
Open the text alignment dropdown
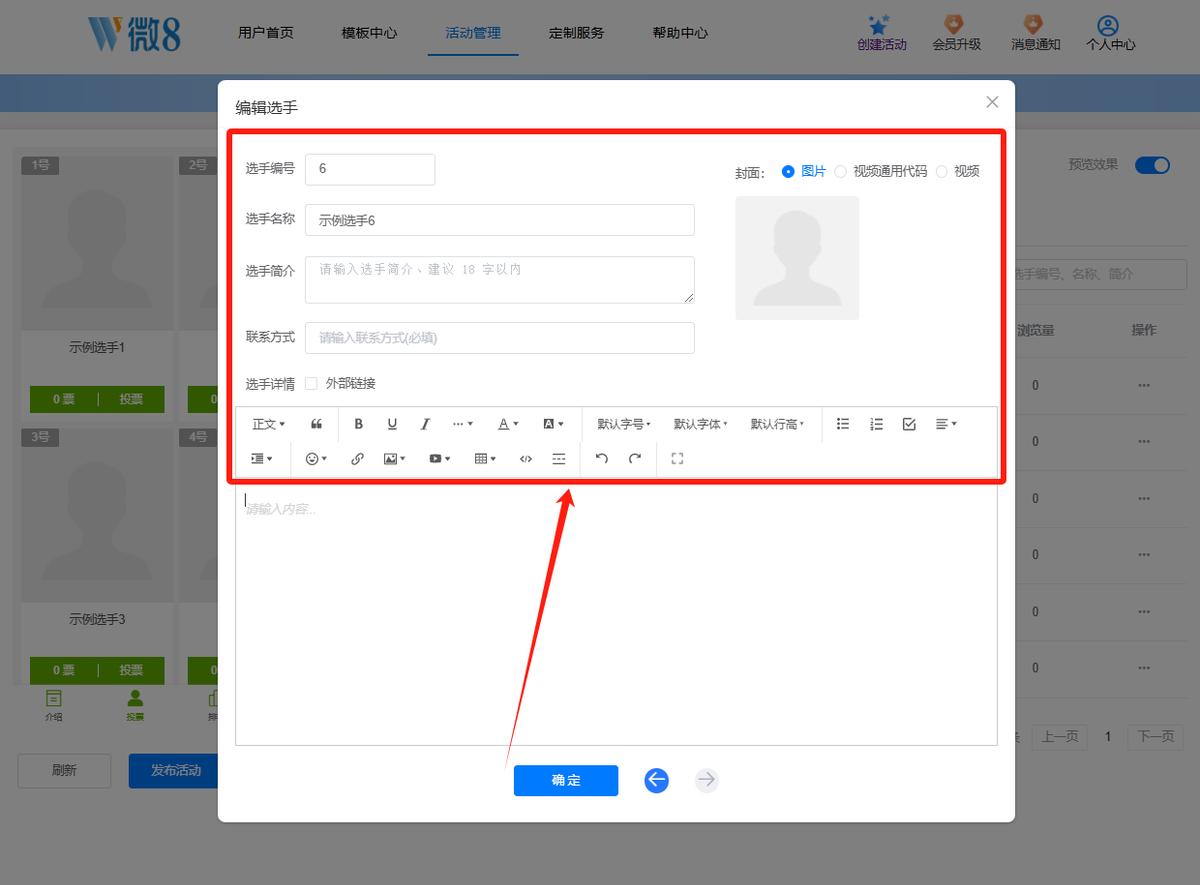point(946,424)
